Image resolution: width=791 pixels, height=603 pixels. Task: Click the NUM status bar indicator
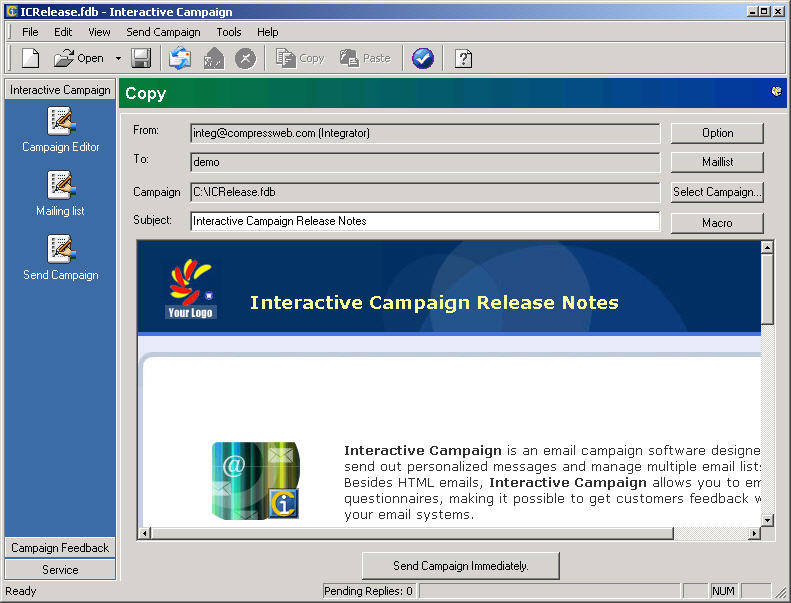(x=723, y=591)
